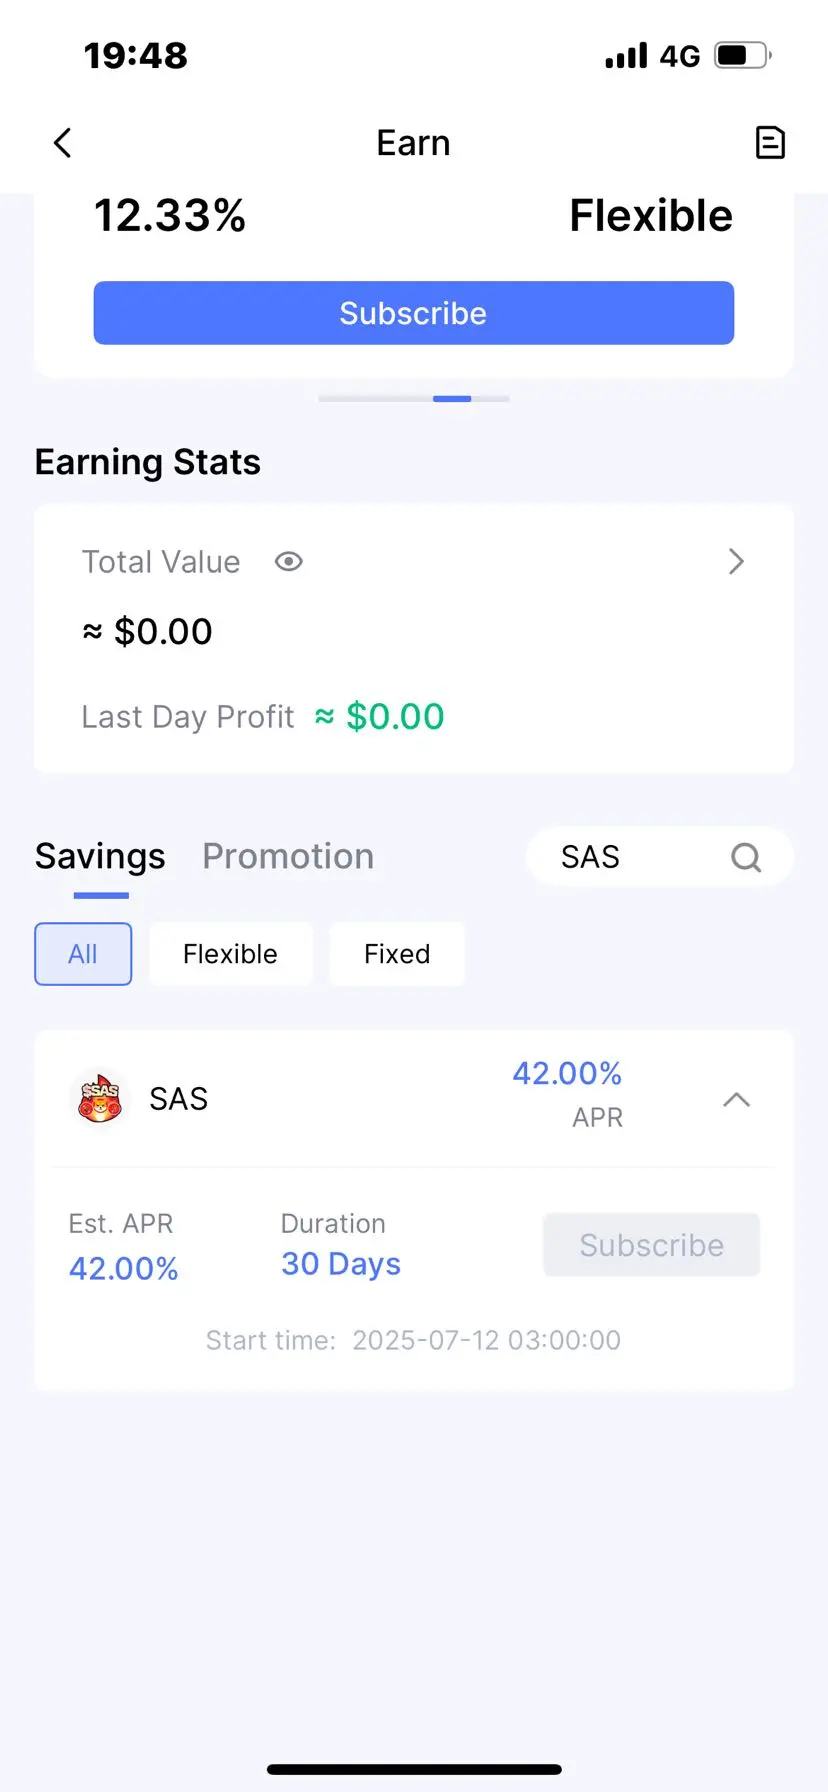Tap the back arrow icon
The width and height of the screenshot is (828, 1792).
pos(62,143)
